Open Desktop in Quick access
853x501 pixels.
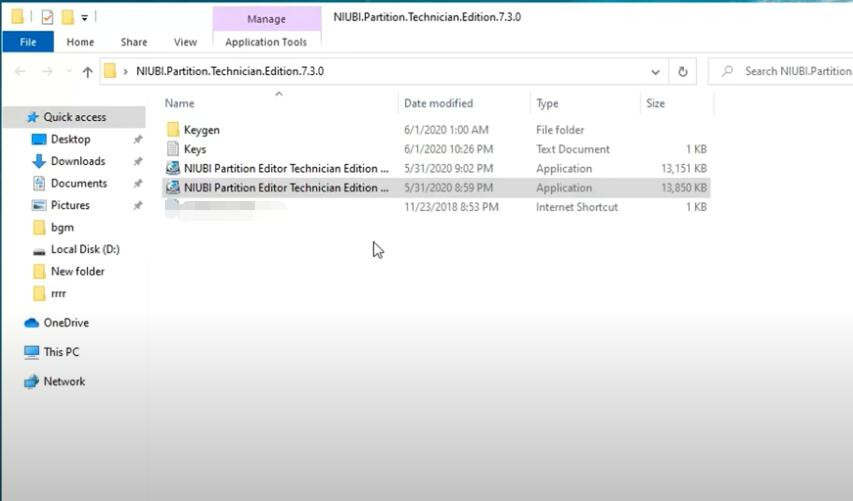coord(71,139)
